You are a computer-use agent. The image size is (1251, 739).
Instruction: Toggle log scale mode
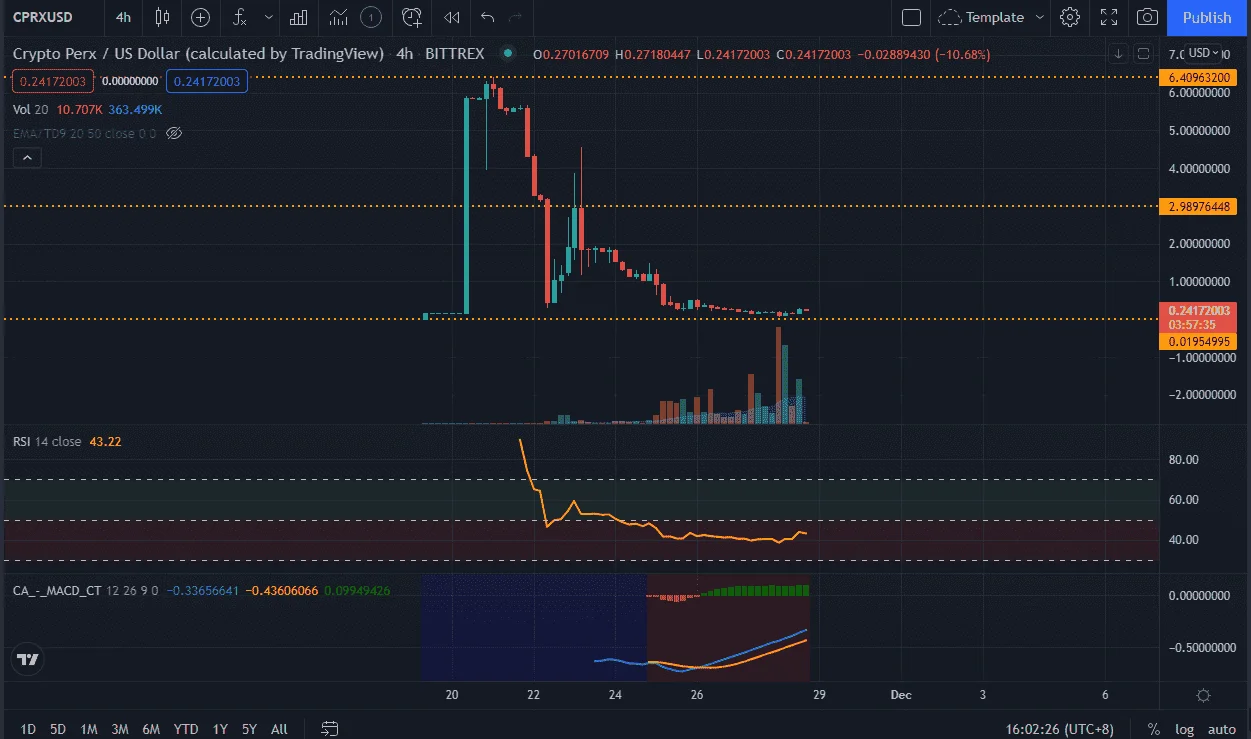[1184, 729]
